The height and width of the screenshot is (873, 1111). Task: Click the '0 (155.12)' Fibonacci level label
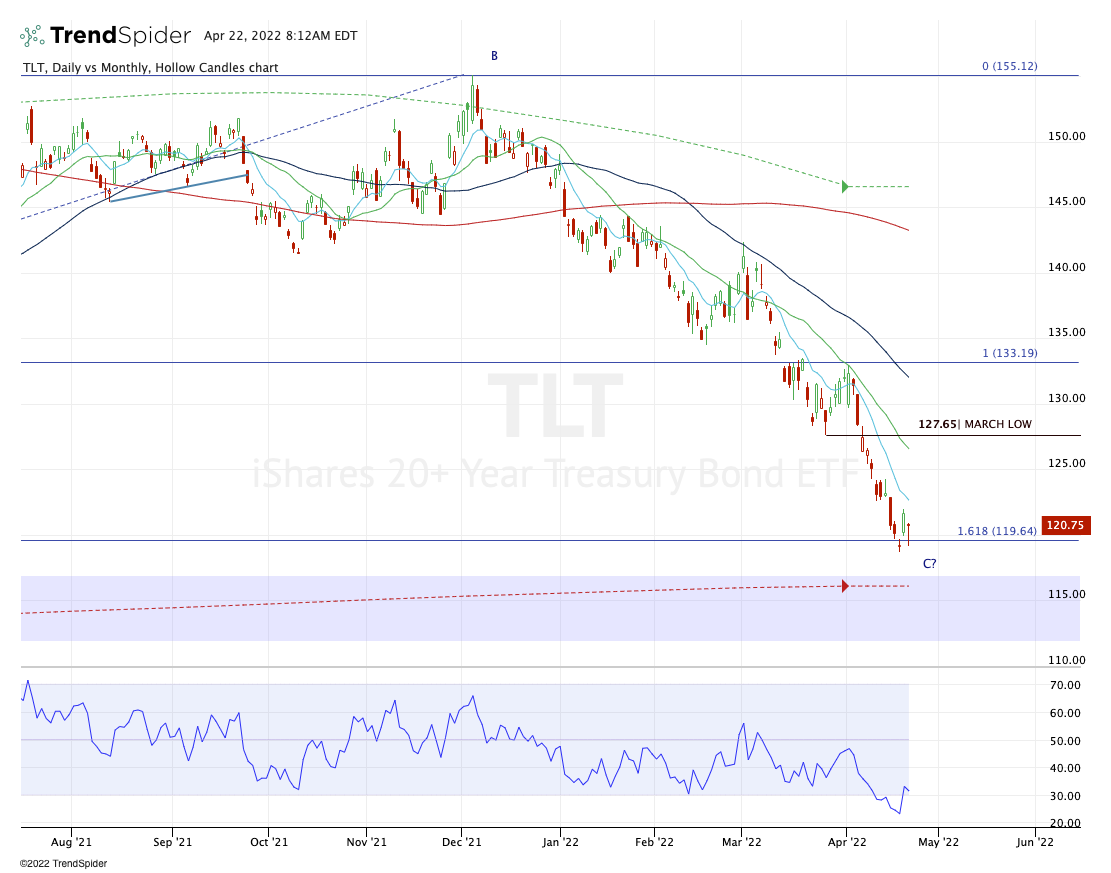(x=1010, y=66)
